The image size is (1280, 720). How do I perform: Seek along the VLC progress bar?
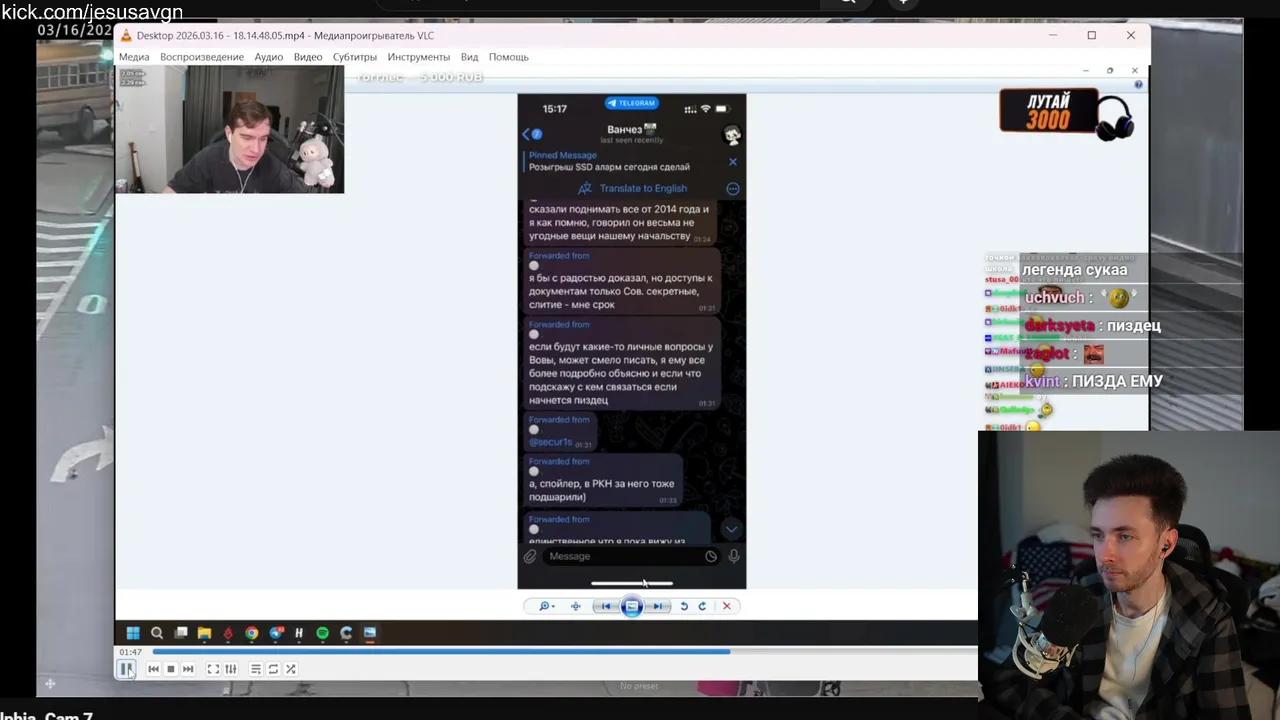[564, 652]
